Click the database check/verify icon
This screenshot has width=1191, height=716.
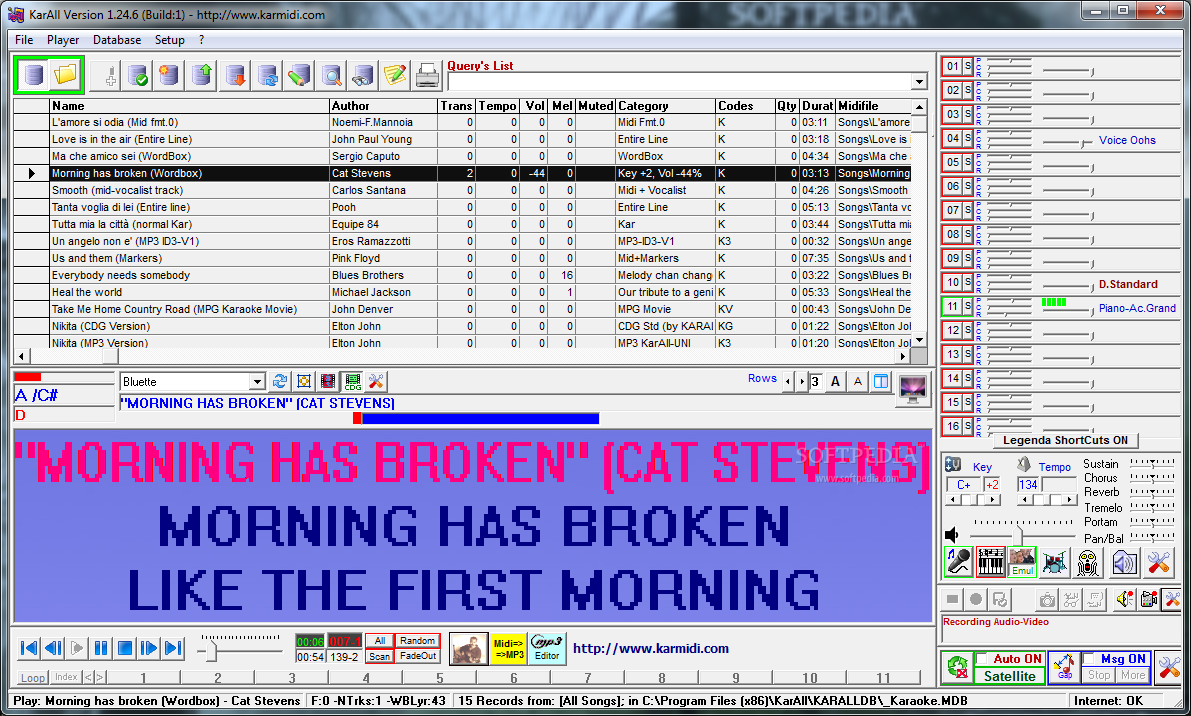[137, 75]
